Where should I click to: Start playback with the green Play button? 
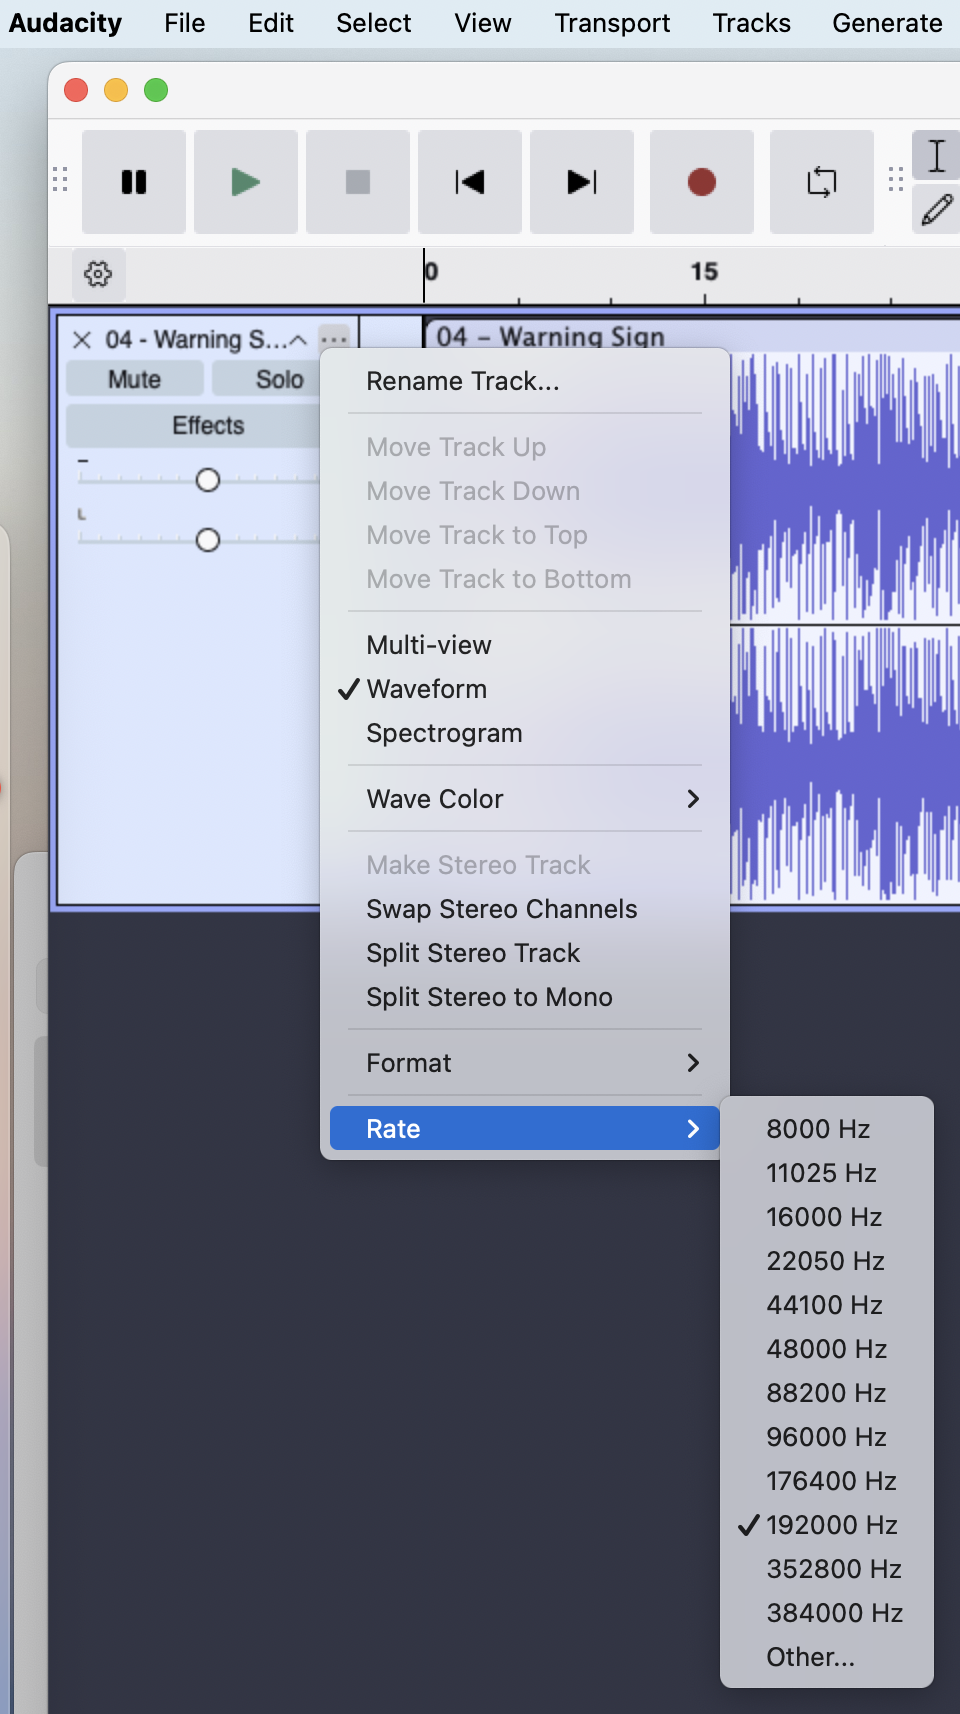[x=246, y=182]
